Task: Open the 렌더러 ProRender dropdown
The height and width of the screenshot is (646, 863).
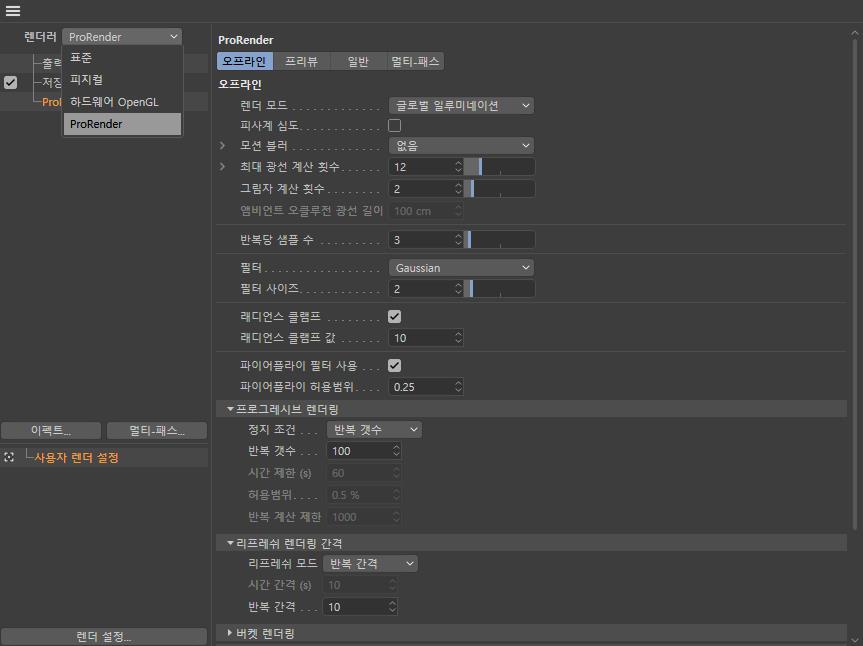Action: click(122, 37)
